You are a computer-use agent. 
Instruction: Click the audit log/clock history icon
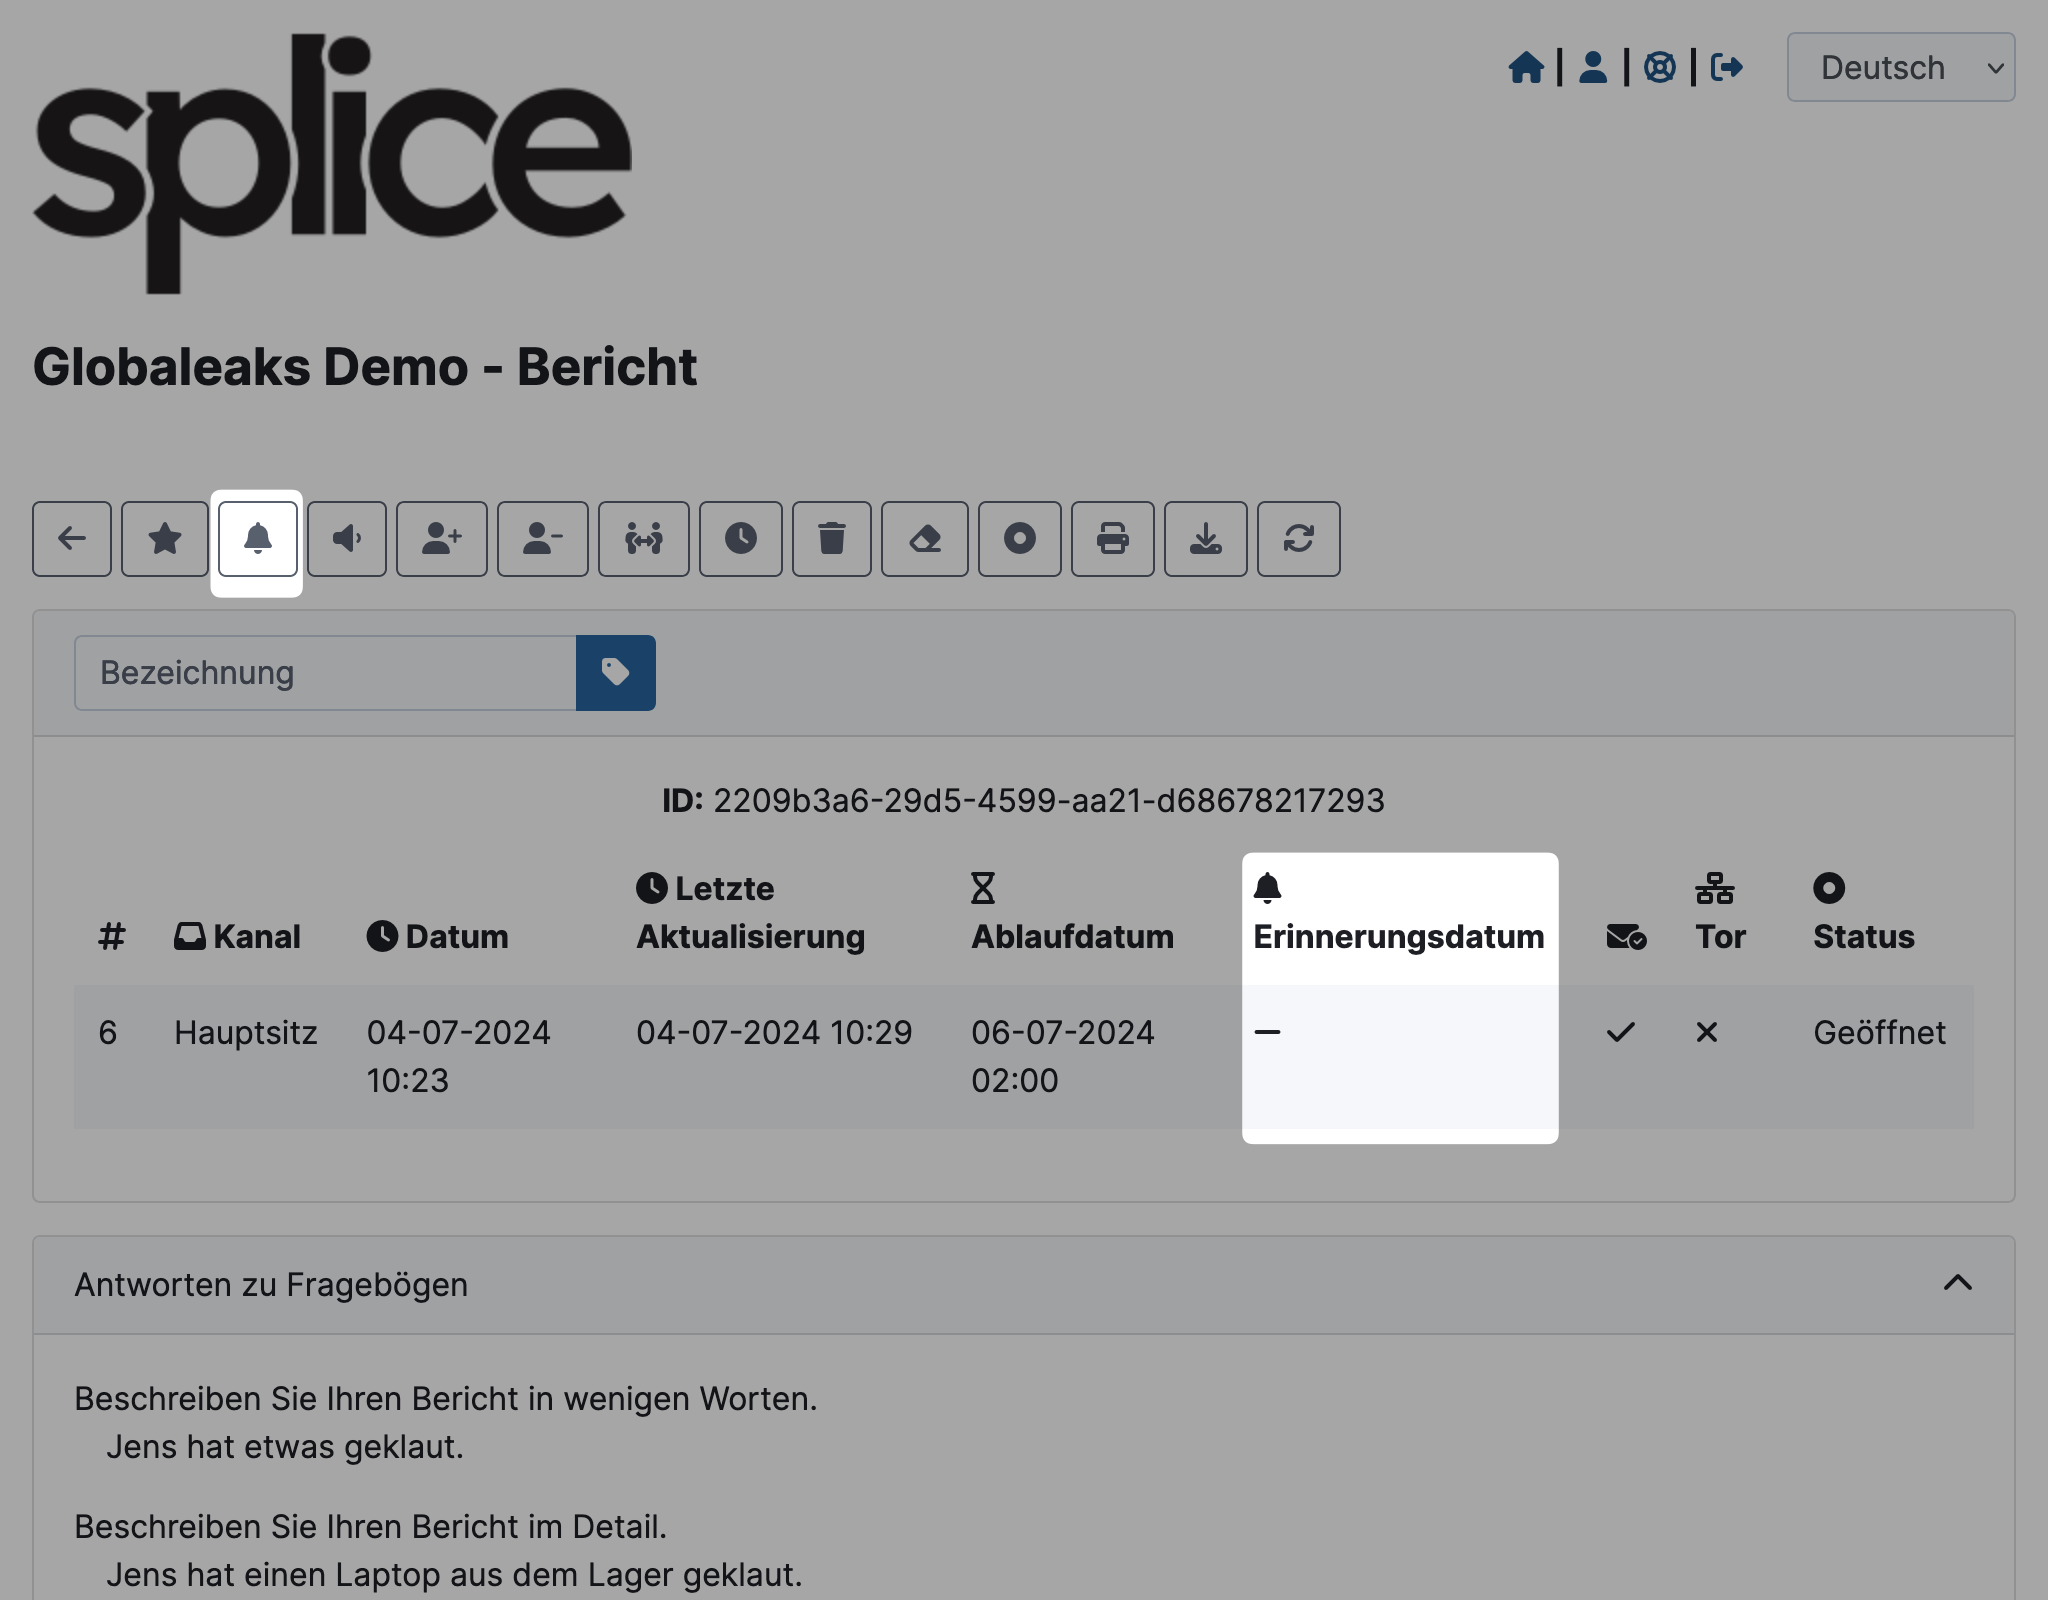(x=740, y=537)
